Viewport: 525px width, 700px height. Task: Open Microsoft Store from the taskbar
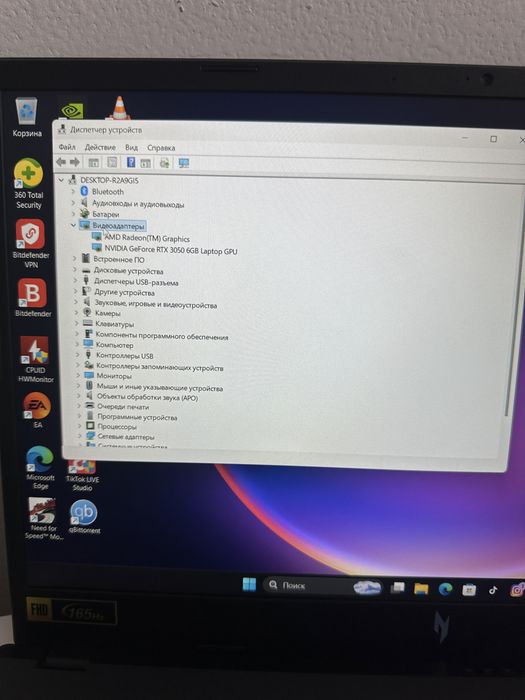469,590
